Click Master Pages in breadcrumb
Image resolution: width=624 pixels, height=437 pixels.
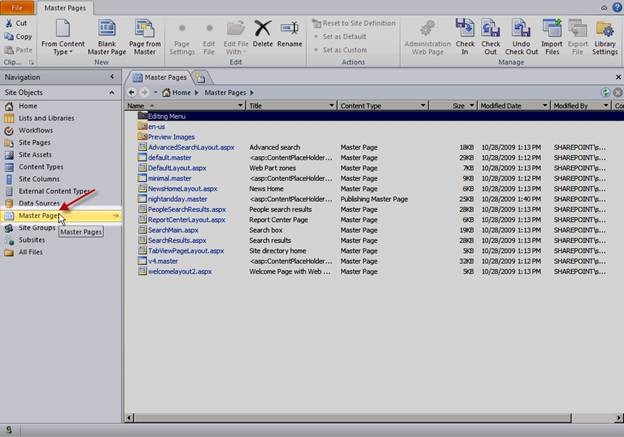tap(225, 92)
